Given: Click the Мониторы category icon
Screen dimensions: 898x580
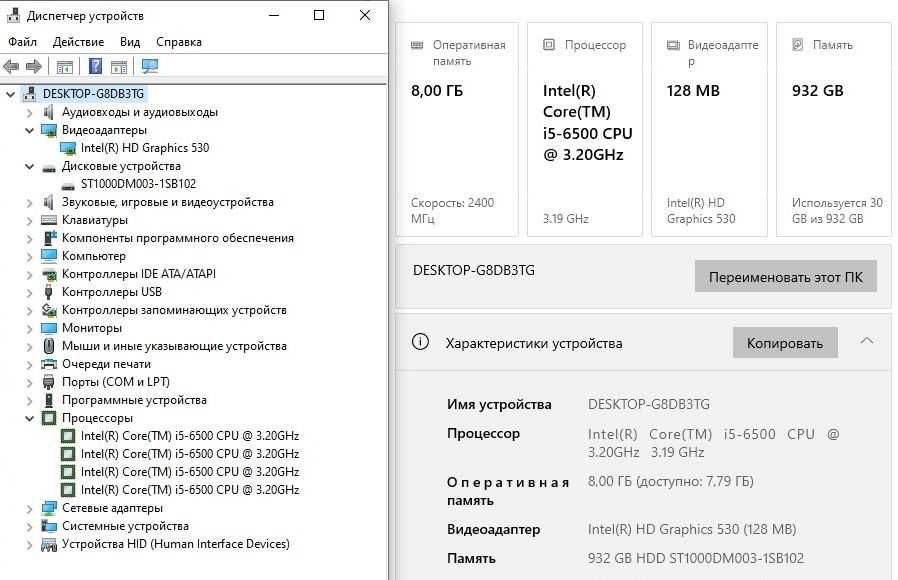Looking at the screenshot, I should pyautogui.click(x=49, y=328).
